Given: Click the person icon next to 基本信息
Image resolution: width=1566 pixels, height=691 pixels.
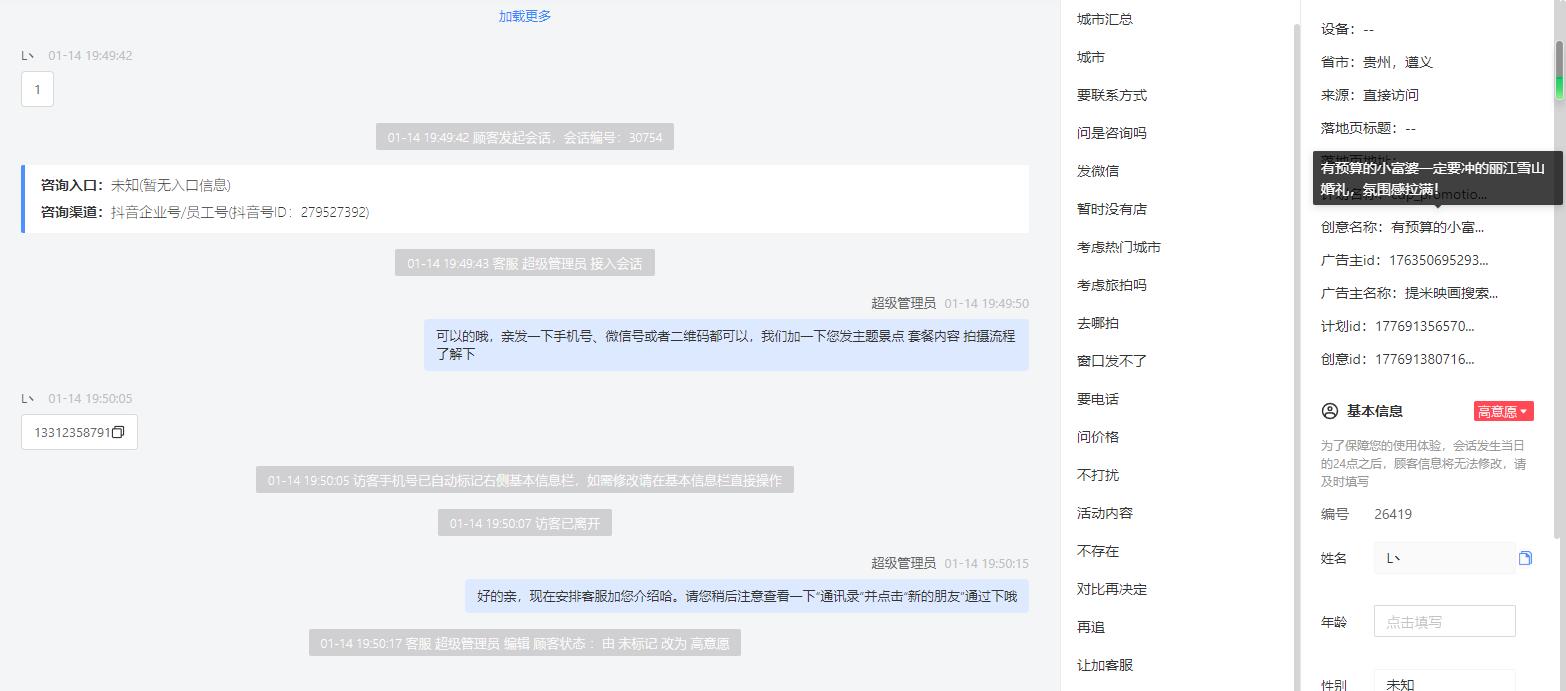Looking at the screenshot, I should (1330, 411).
